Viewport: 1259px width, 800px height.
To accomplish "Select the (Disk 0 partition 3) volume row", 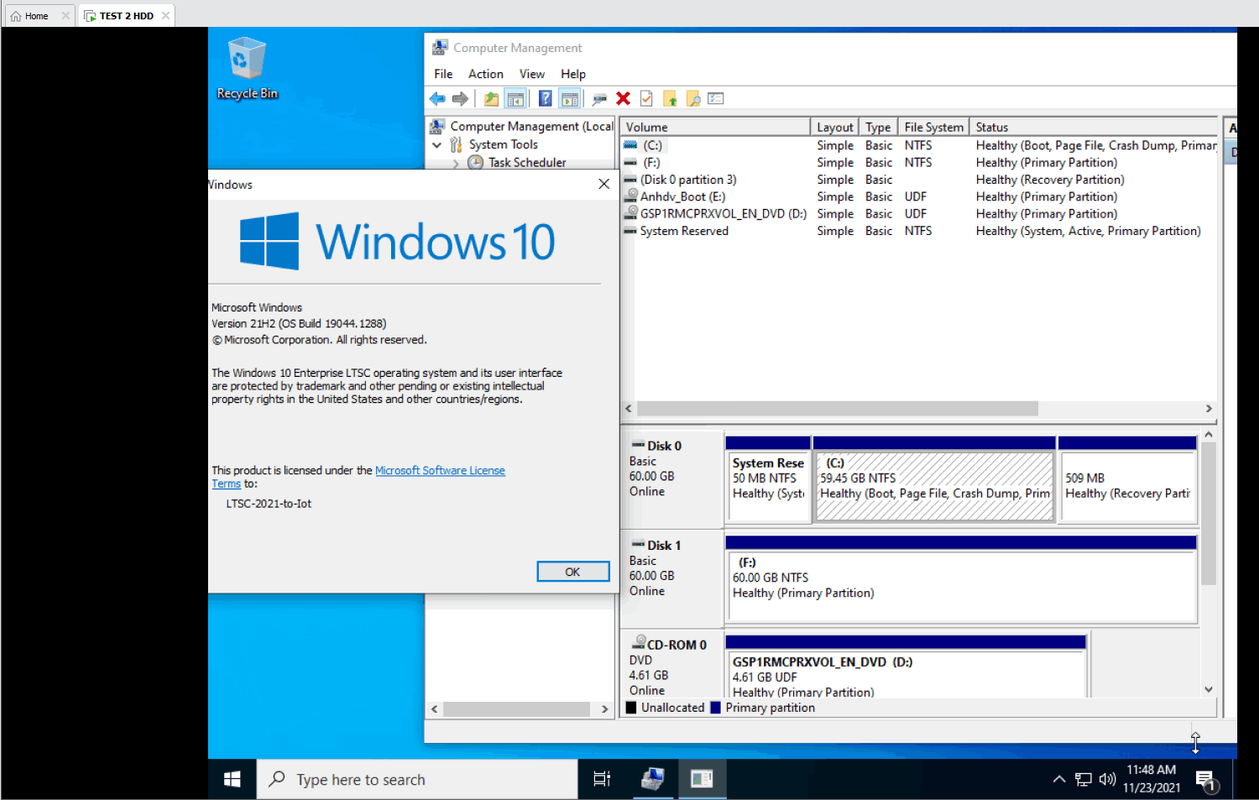I will coord(919,180).
